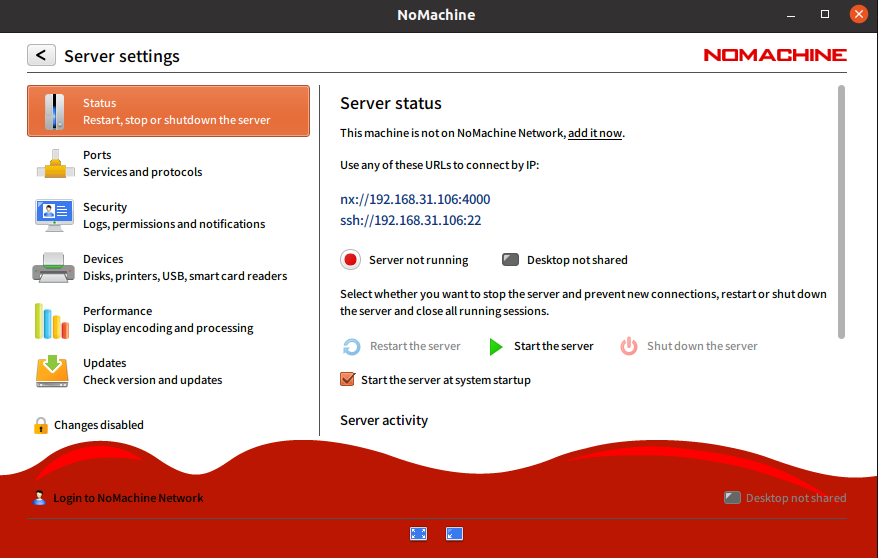Click the vertical scrollbar of server panel
878x558 pixels.
pyautogui.click(x=841, y=212)
